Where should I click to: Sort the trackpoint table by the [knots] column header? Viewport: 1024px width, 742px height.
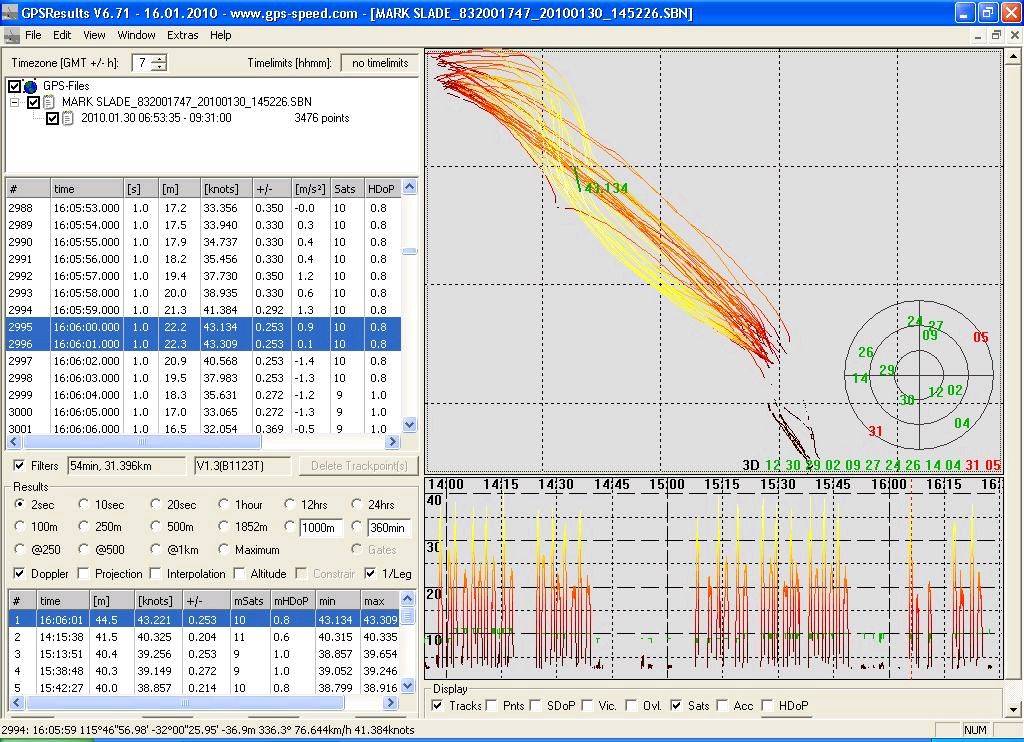(x=224, y=189)
